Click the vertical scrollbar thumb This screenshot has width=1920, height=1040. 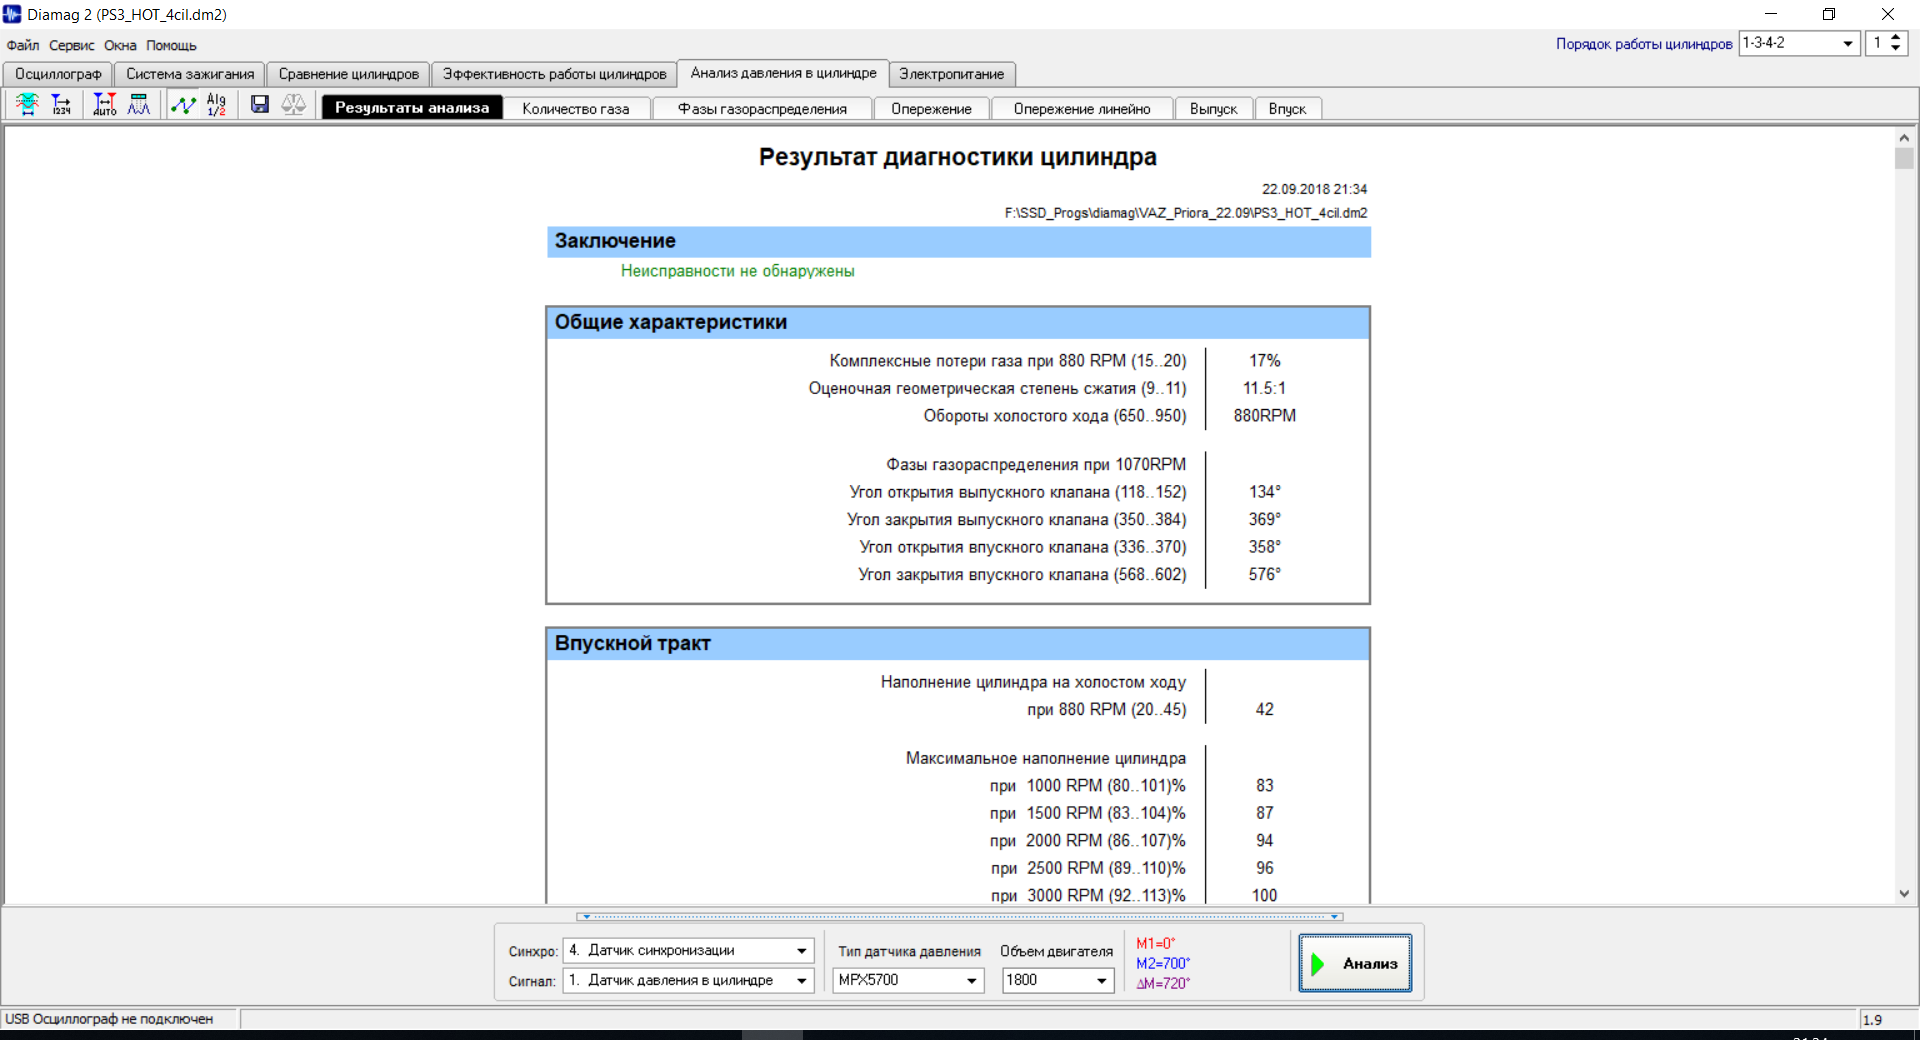[1904, 159]
